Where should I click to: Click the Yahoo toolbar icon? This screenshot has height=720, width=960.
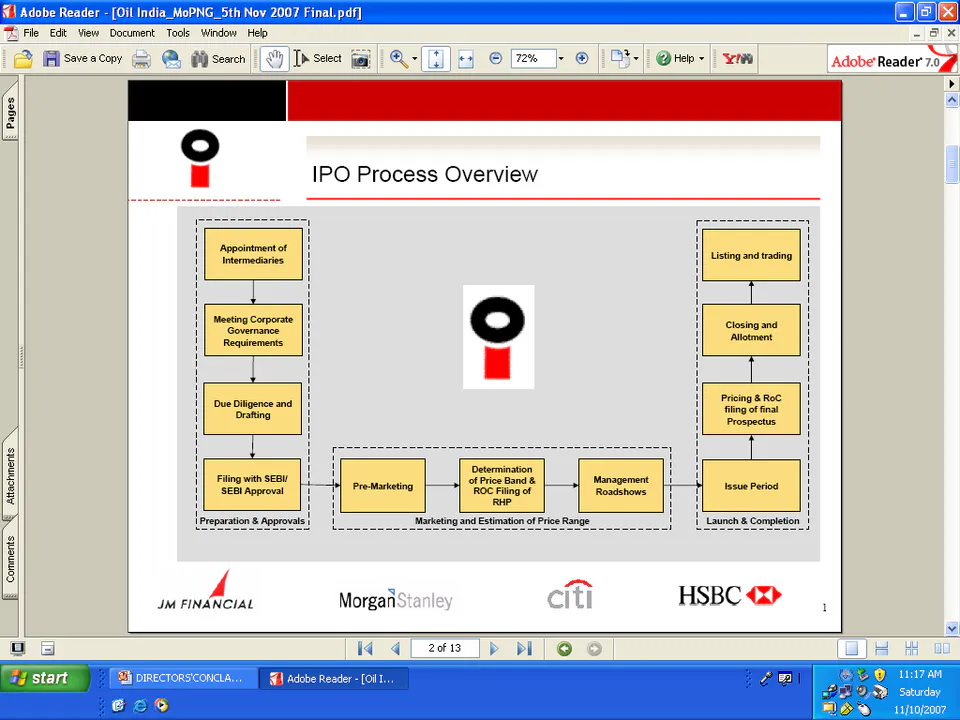737,59
